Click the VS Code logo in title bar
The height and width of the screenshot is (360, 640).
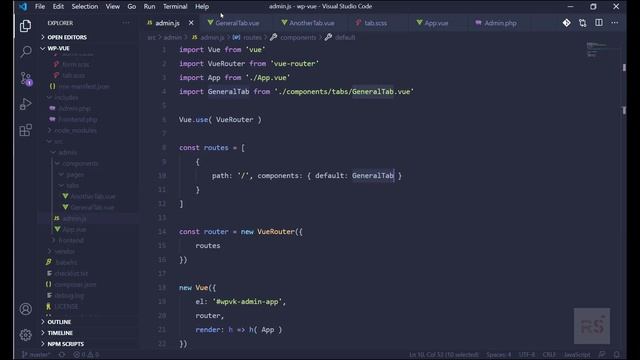tap(23, 6)
